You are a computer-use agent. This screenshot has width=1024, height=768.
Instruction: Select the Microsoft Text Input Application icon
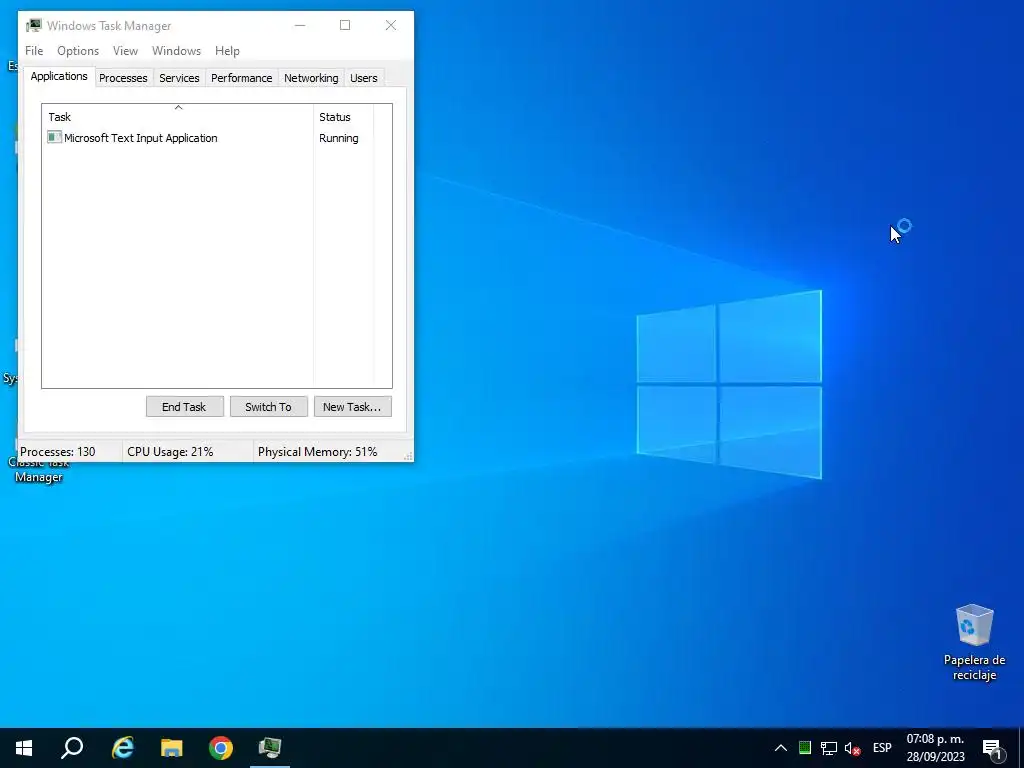(54, 137)
